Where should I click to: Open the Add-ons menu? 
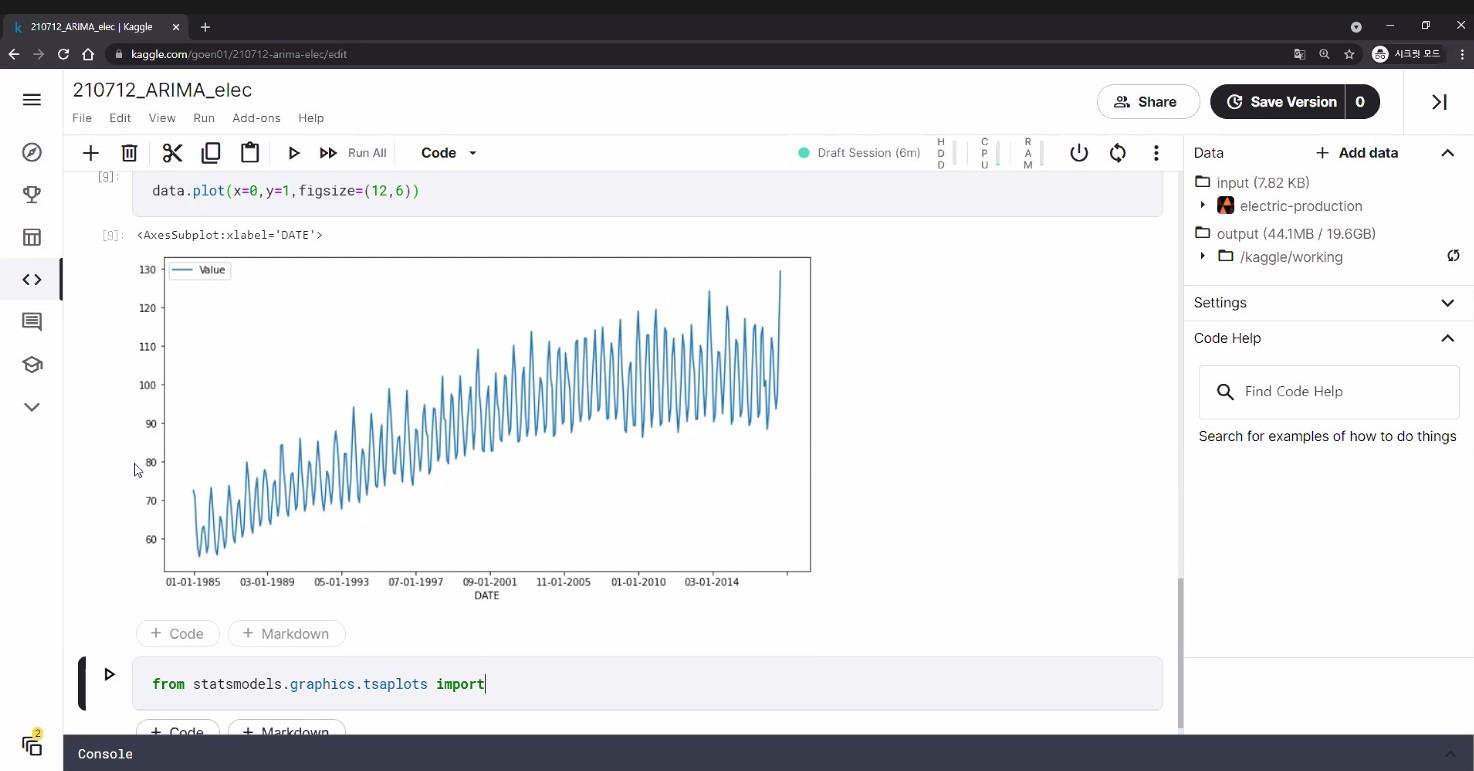256,118
